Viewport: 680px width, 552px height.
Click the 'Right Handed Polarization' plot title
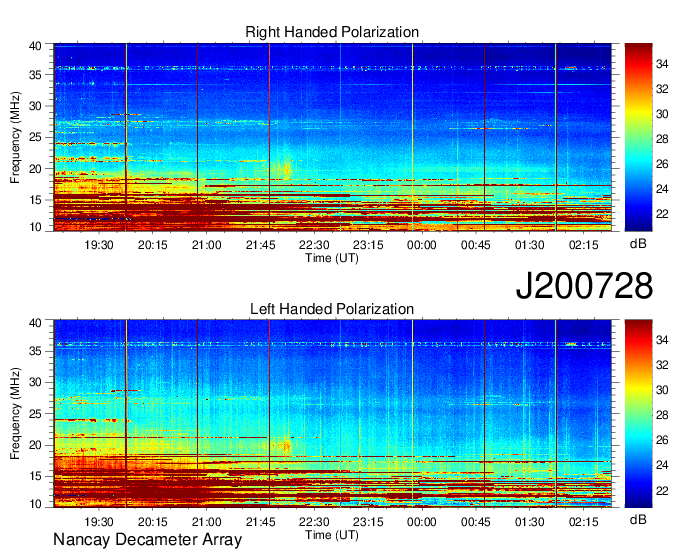[332, 32]
